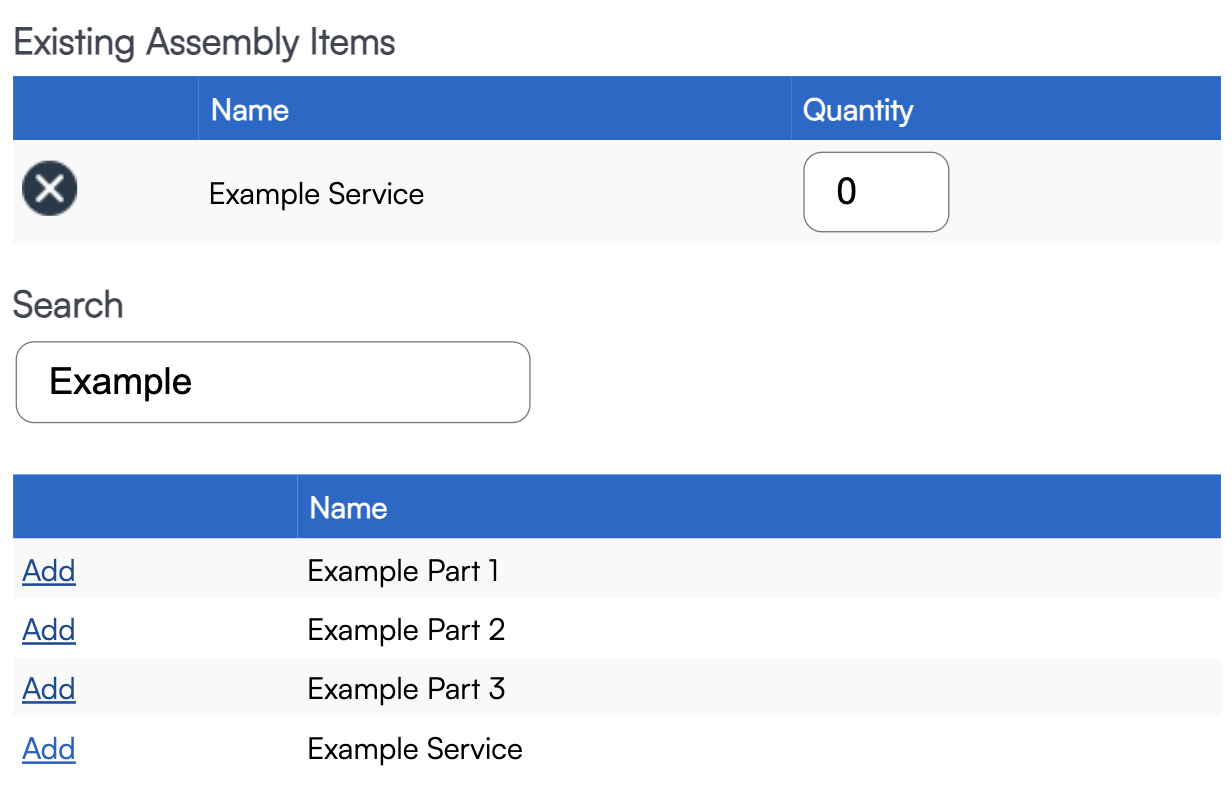Focus the Search box containing Example
Viewport: 1232px width, 788px height.
click(x=272, y=382)
